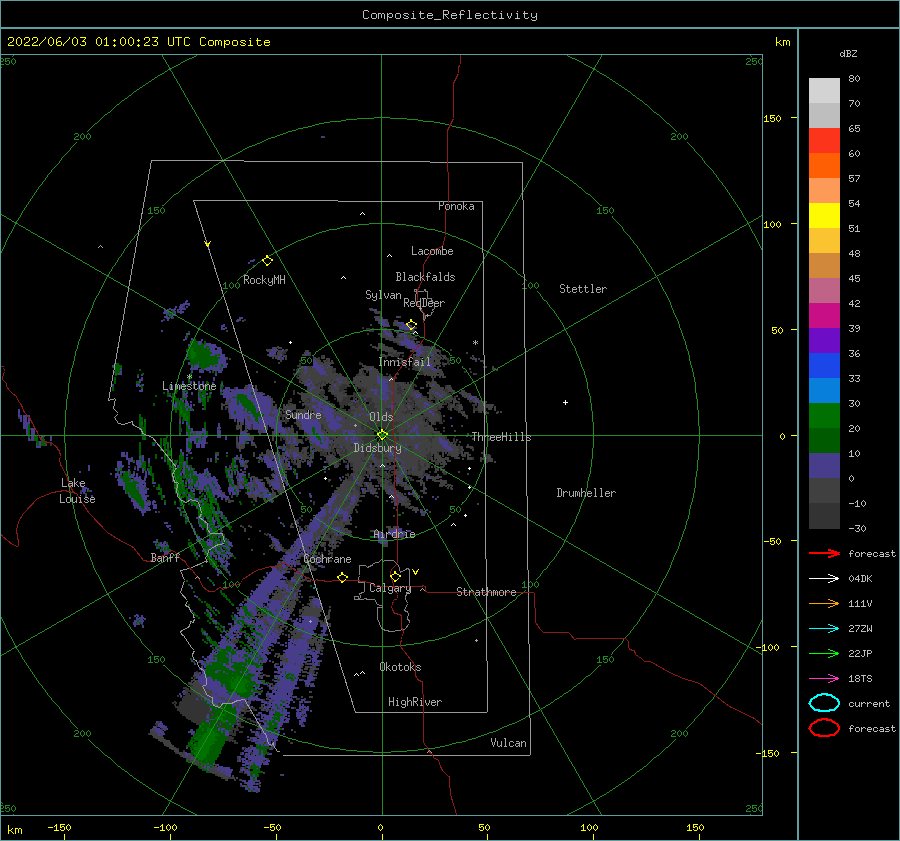Click the orange 111V arrow icon
This screenshot has width=900, height=841.
[824, 603]
